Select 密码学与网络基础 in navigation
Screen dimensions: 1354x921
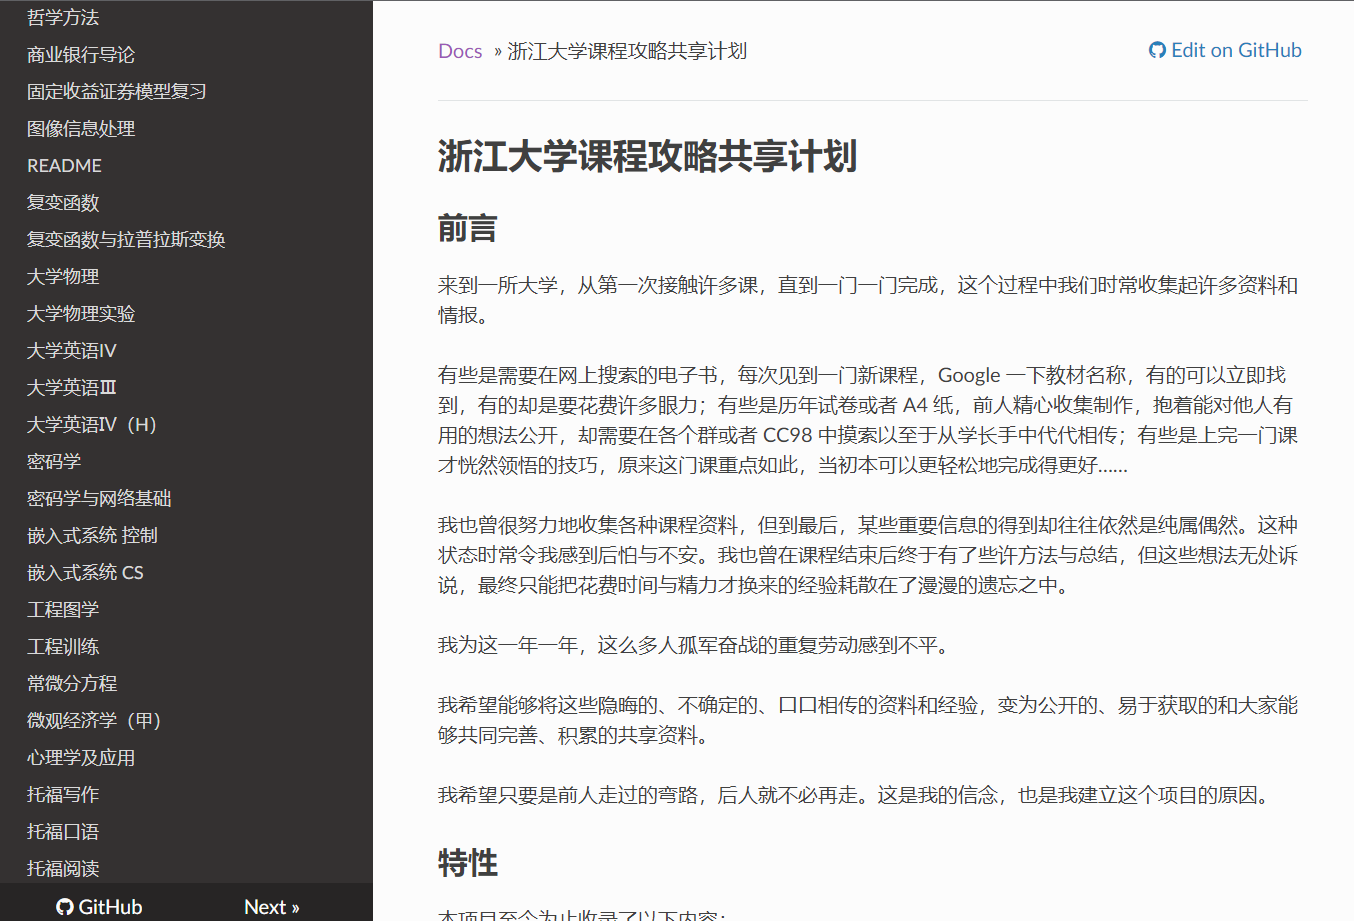tap(99, 499)
